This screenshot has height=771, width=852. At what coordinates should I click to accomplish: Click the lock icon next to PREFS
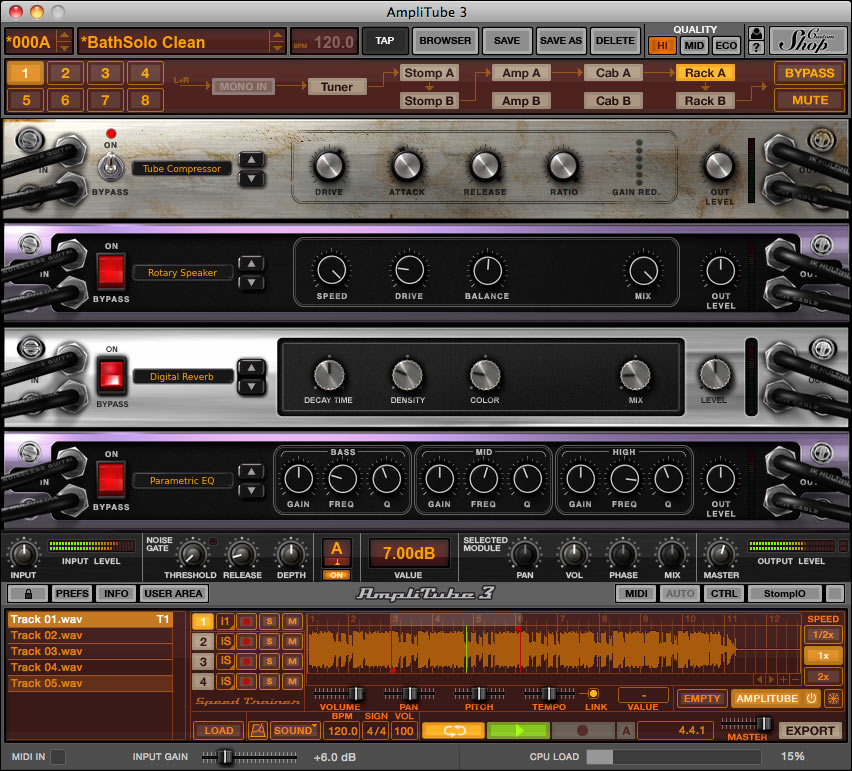click(x=28, y=593)
